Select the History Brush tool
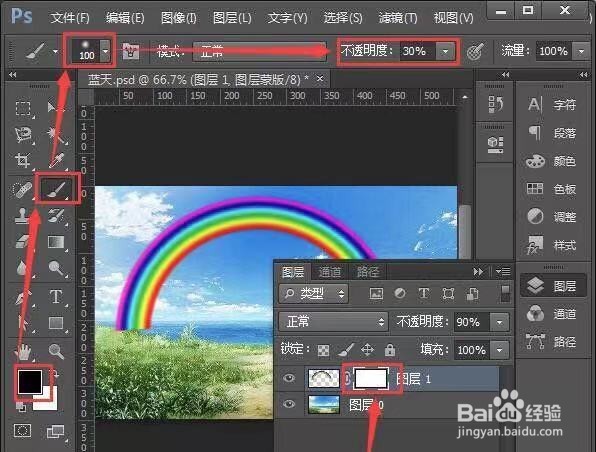Viewport: 596px width, 452px height. (56, 215)
